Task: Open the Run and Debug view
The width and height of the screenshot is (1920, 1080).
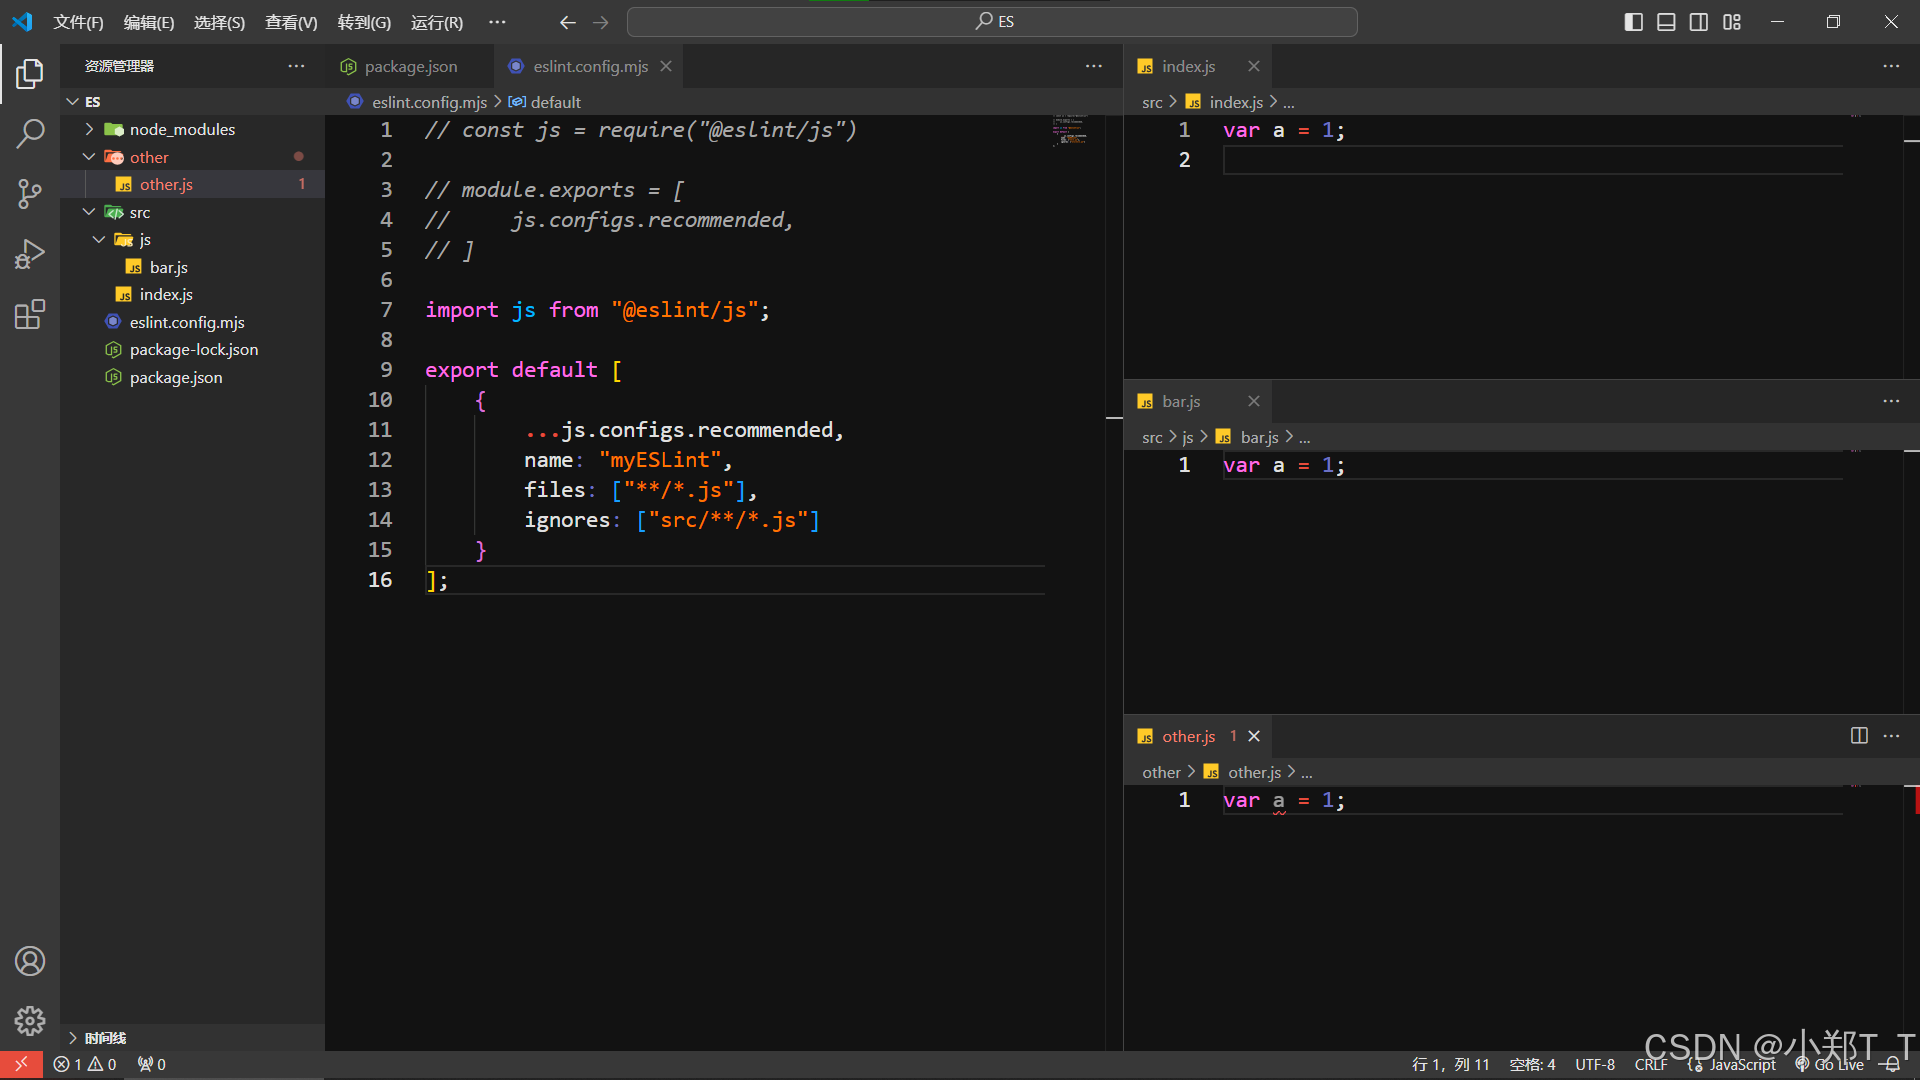Action: point(30,254)
